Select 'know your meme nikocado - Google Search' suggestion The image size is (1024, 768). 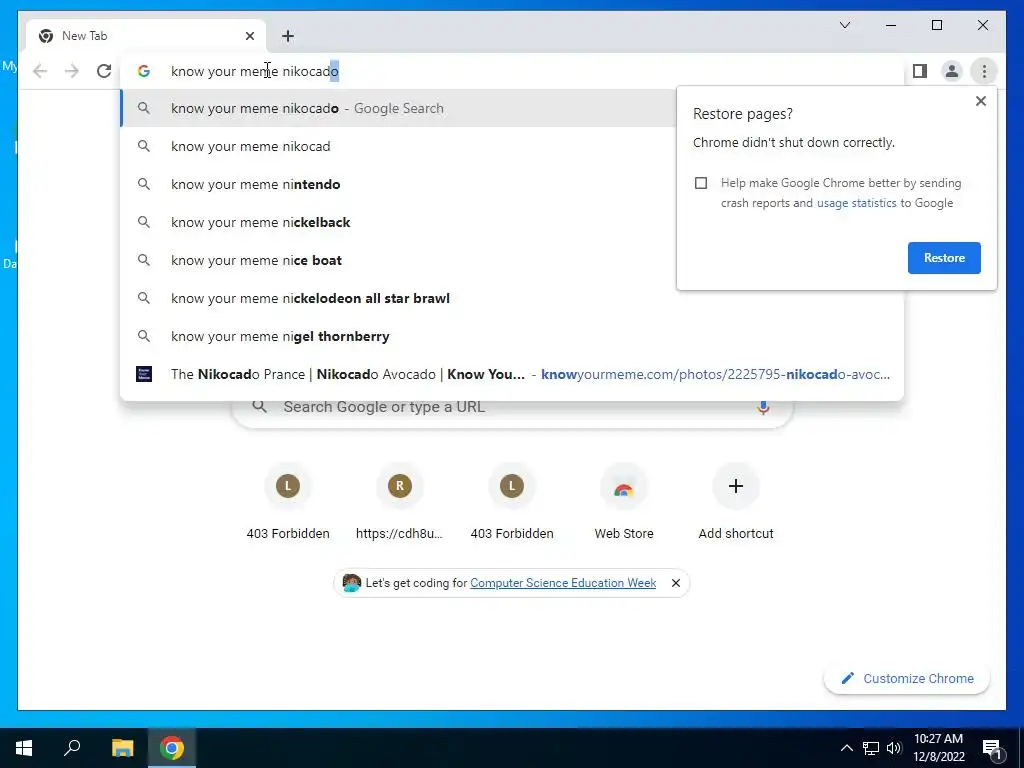pos(398,108)
